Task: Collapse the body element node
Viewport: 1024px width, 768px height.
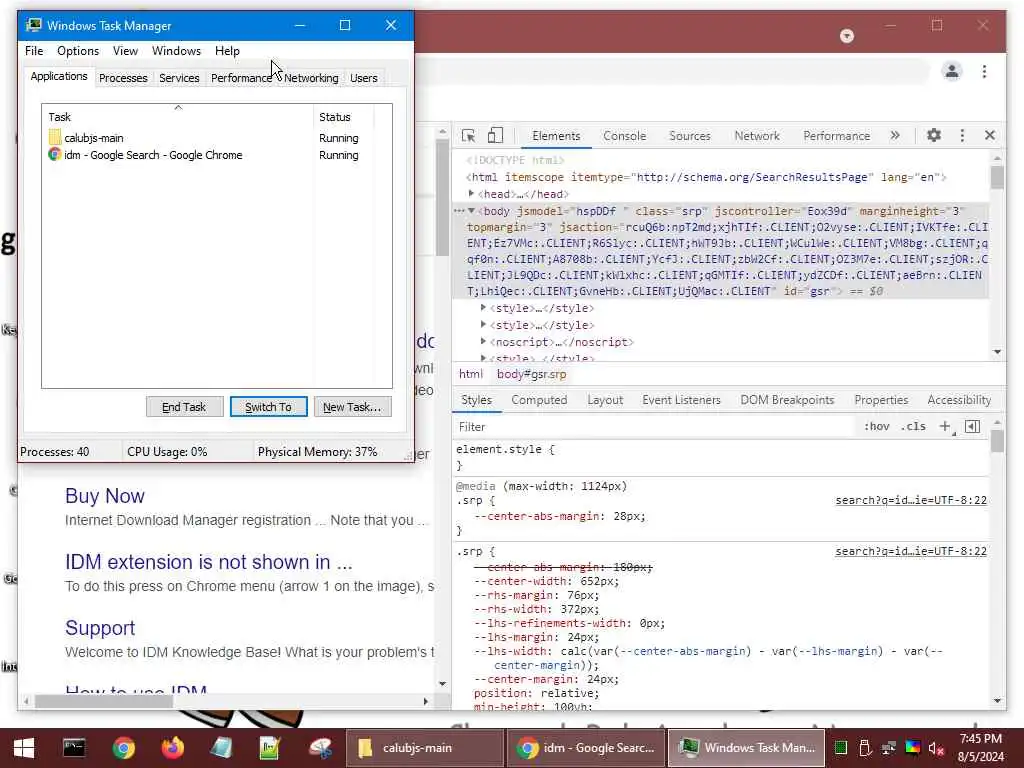Action: [471, 211]
